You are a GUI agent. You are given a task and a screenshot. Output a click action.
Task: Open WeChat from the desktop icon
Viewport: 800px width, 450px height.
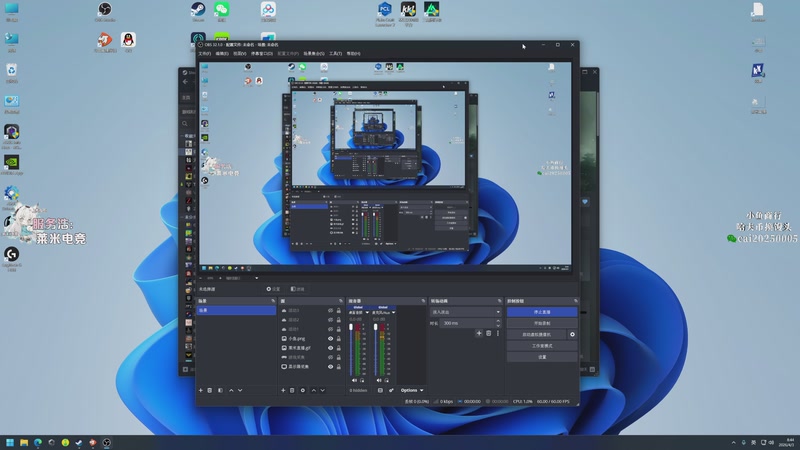point(221,10)
